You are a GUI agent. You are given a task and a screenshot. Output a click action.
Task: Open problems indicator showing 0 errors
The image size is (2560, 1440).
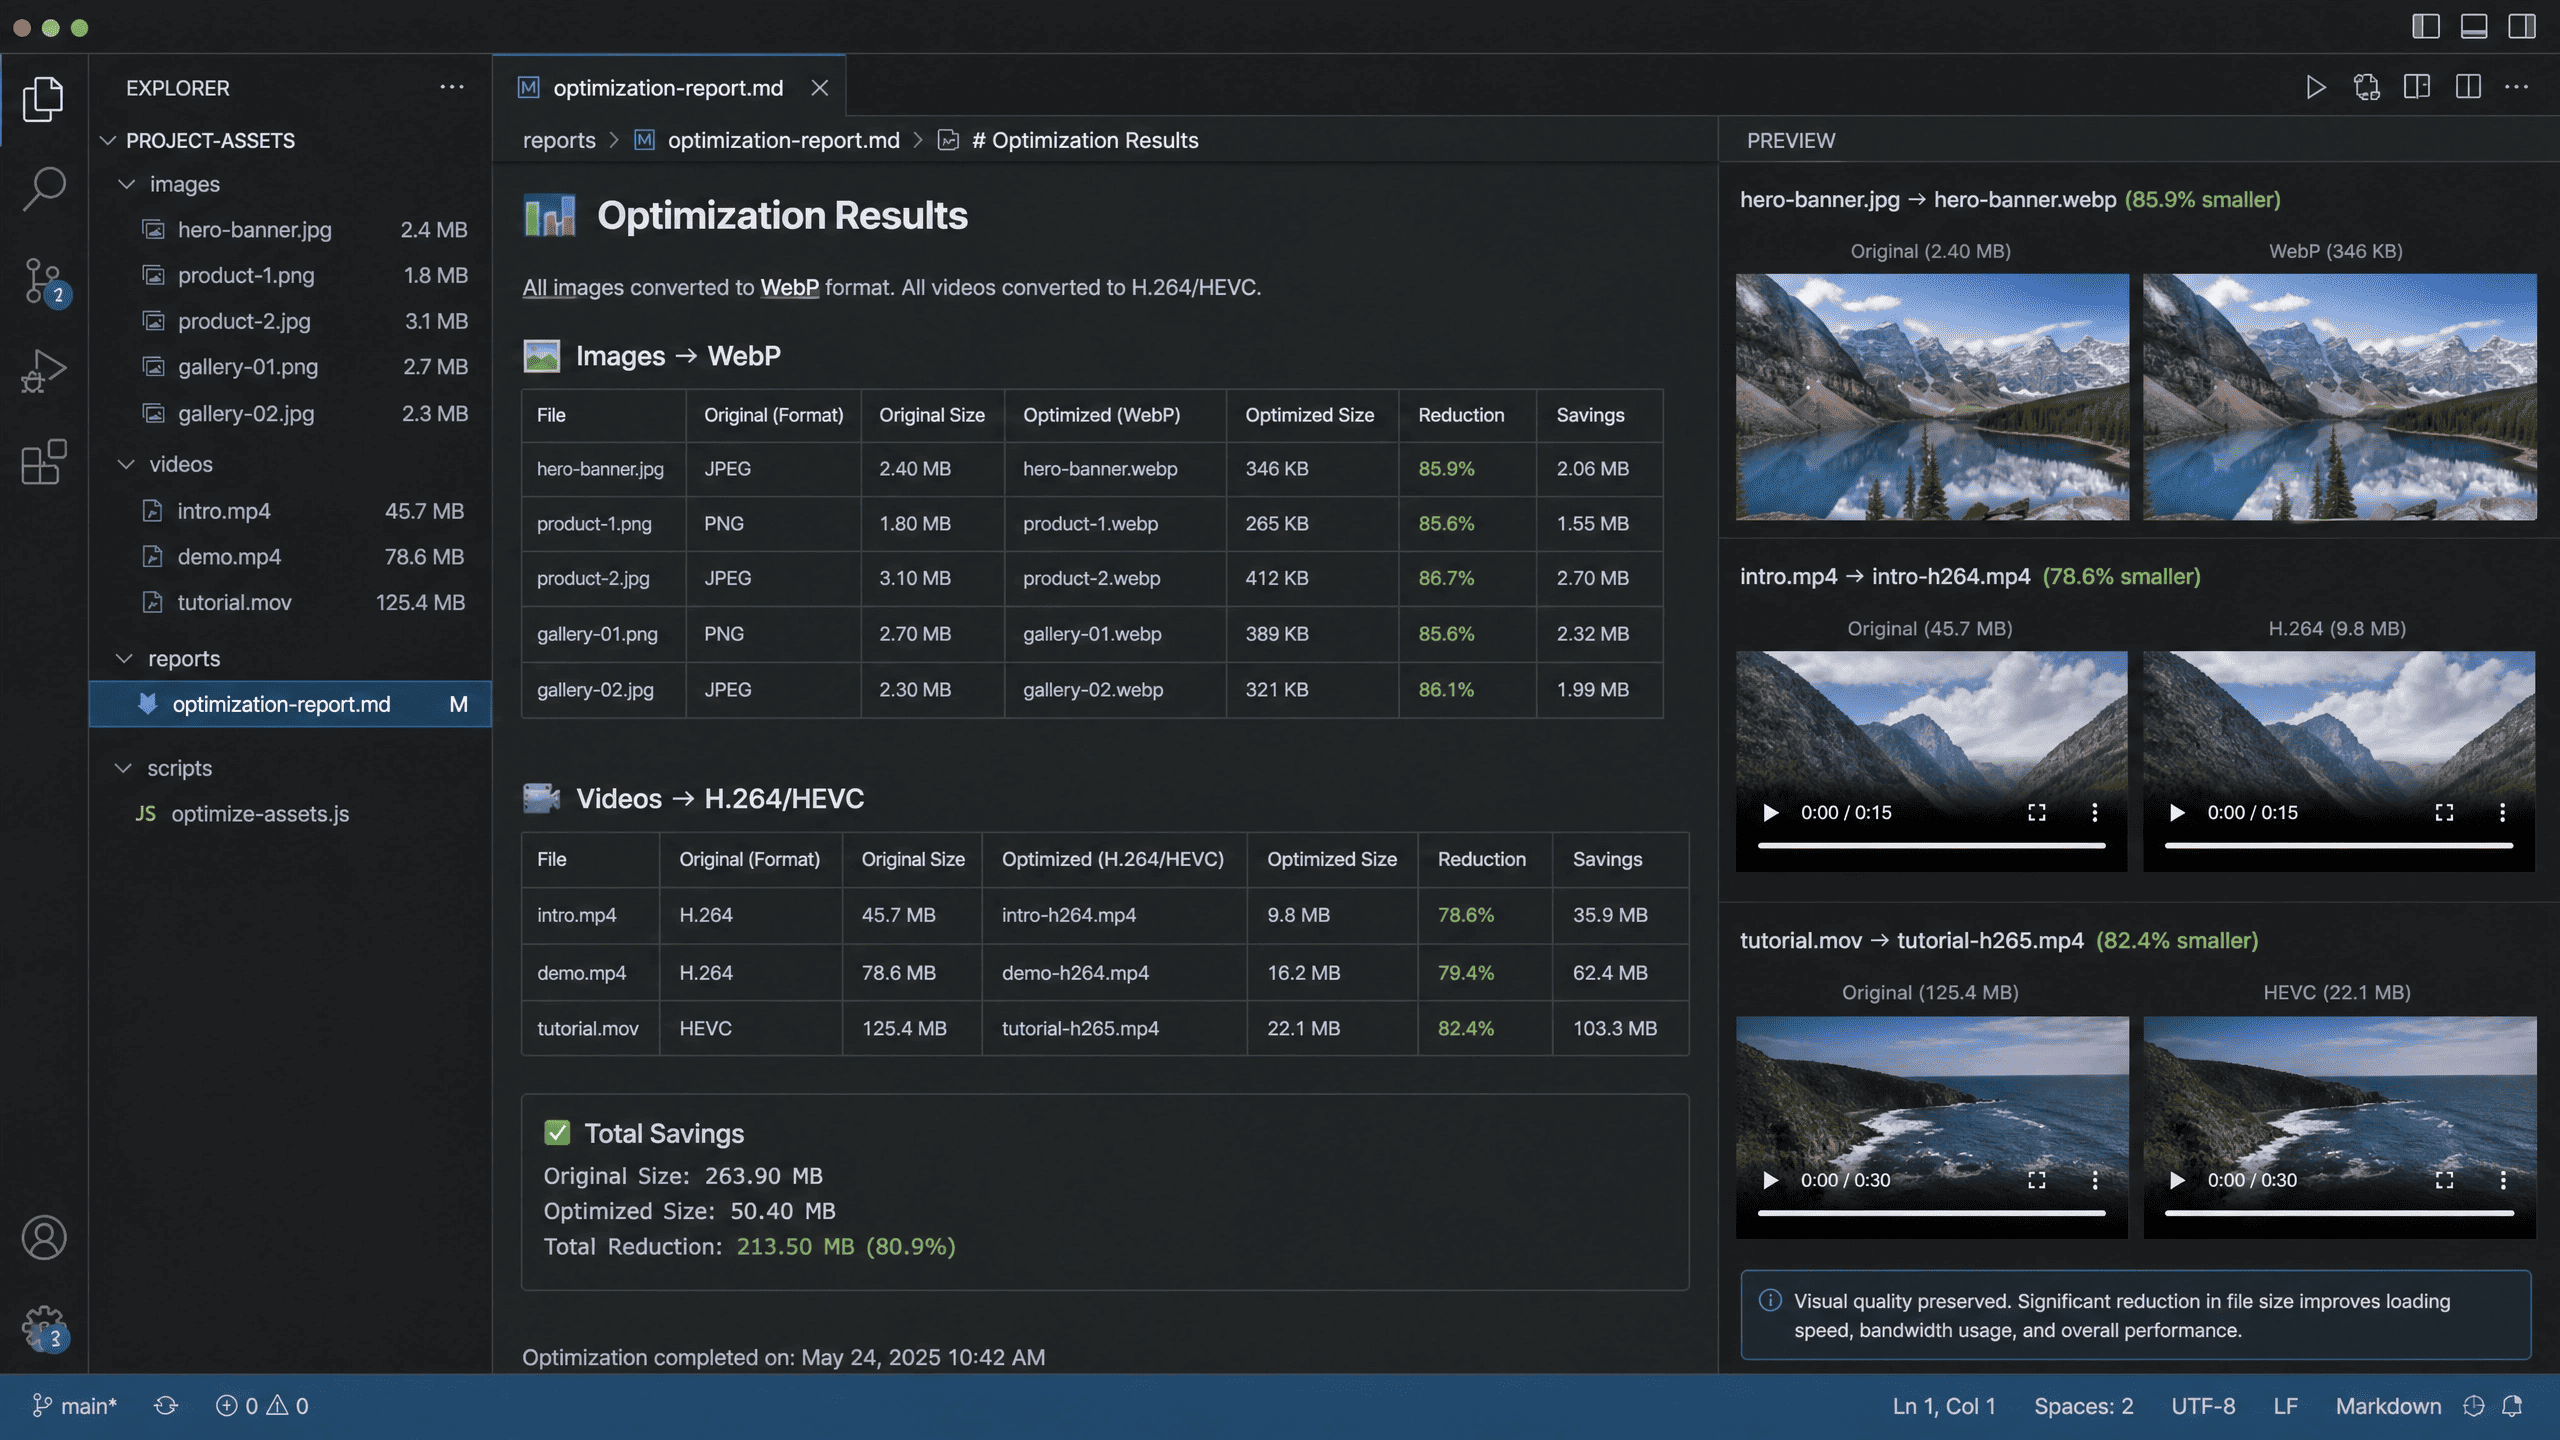(x=262, y=1406)
